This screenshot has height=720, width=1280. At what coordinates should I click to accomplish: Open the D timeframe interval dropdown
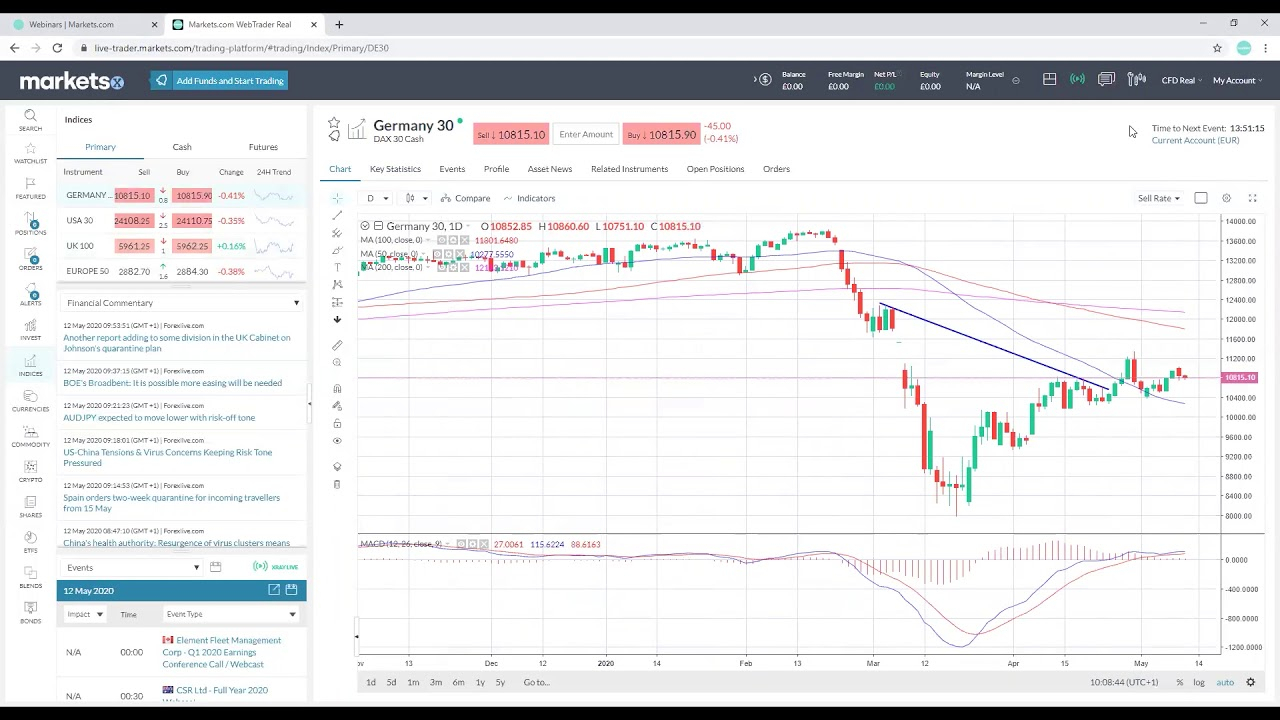click(x=377, y=198)
